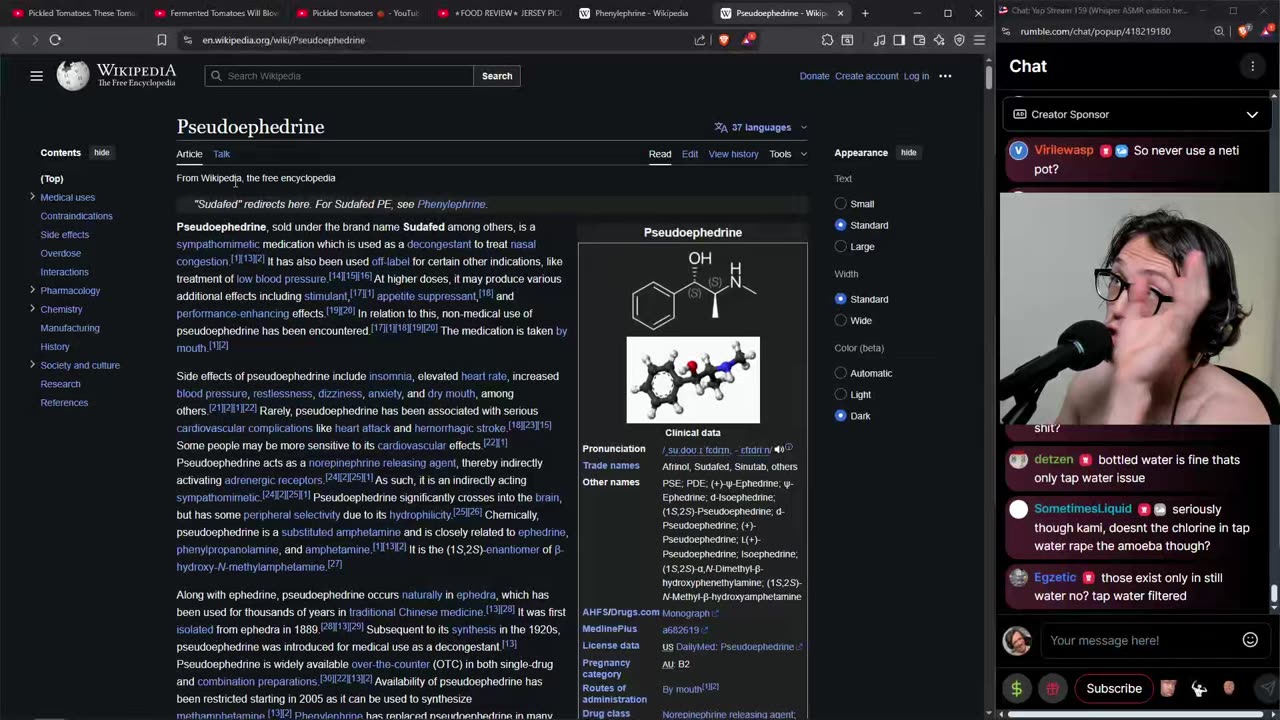The width and height of the screenshot is (1280, 720).
Task: Reload the Wikipedia page
Action: 55,40
